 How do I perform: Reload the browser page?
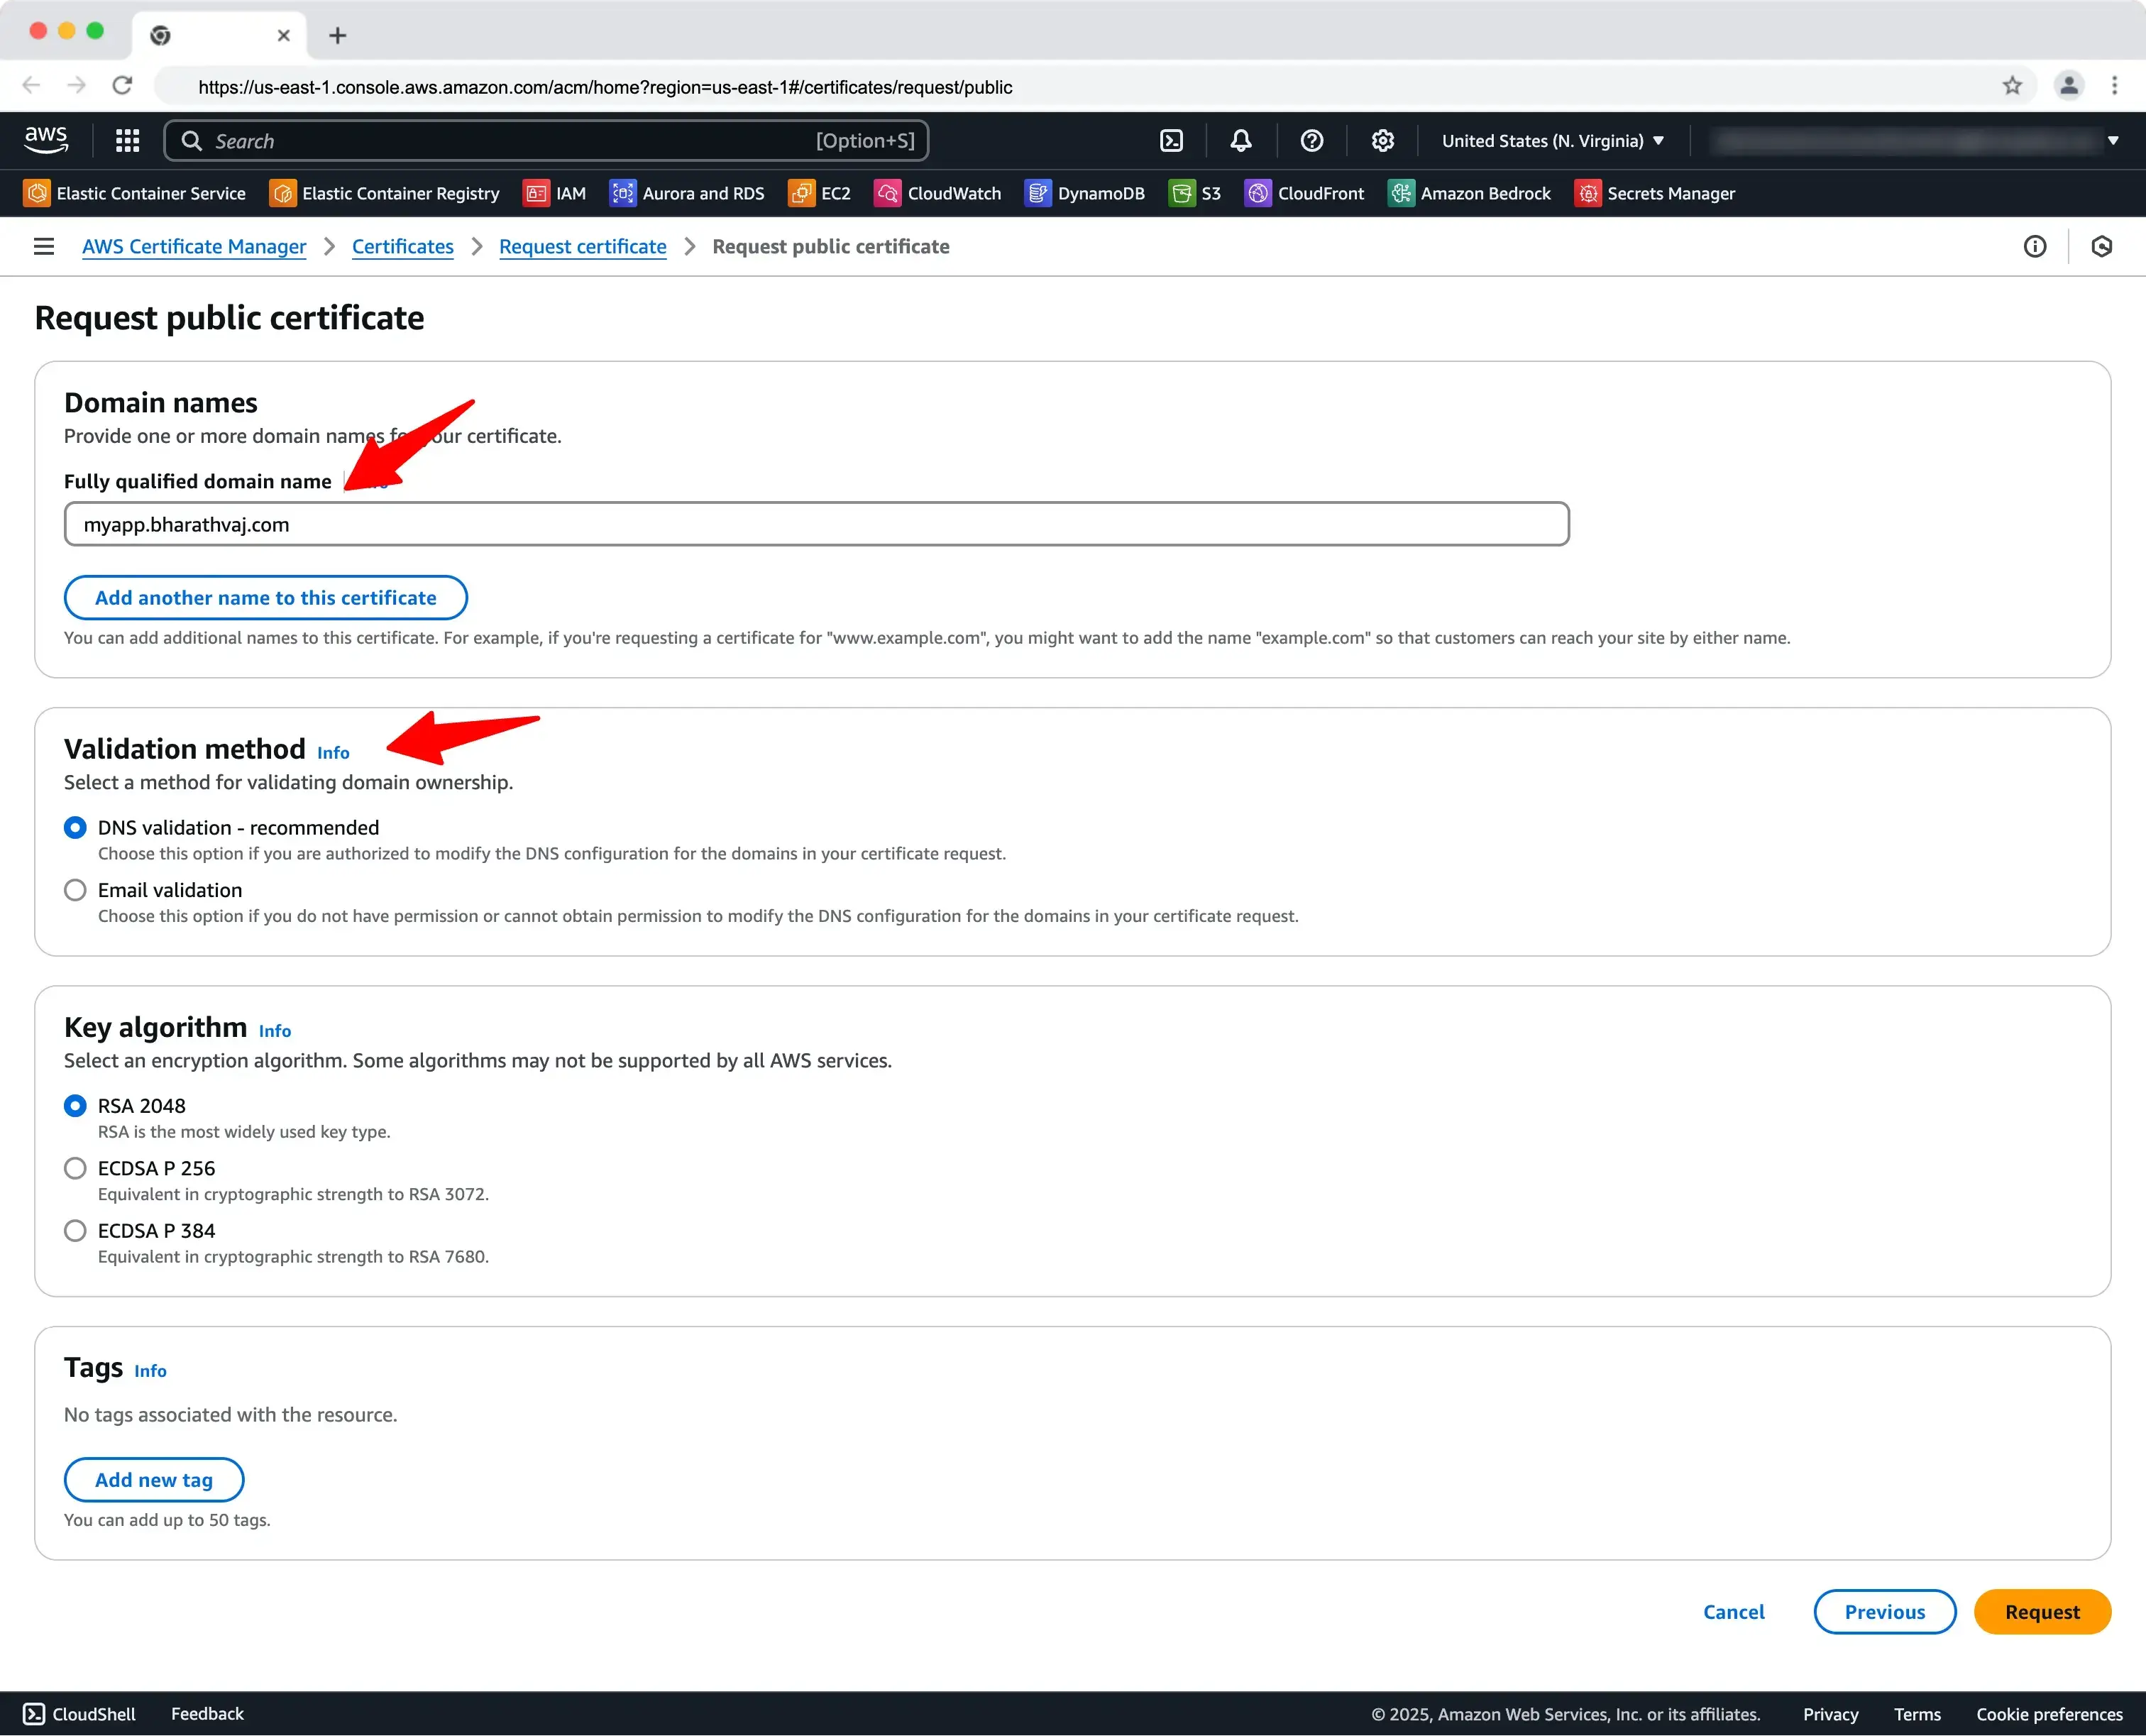point(122,86)
